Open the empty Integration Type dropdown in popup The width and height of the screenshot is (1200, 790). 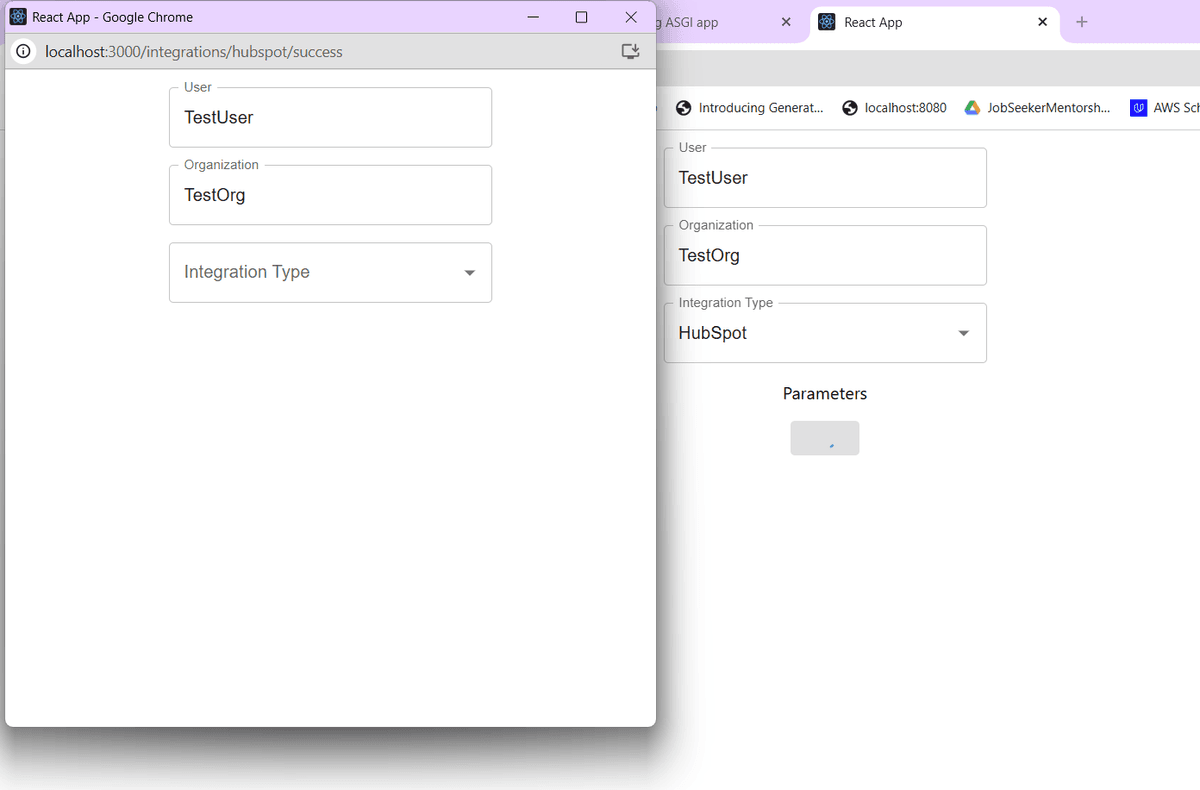[x=330, y=272]
